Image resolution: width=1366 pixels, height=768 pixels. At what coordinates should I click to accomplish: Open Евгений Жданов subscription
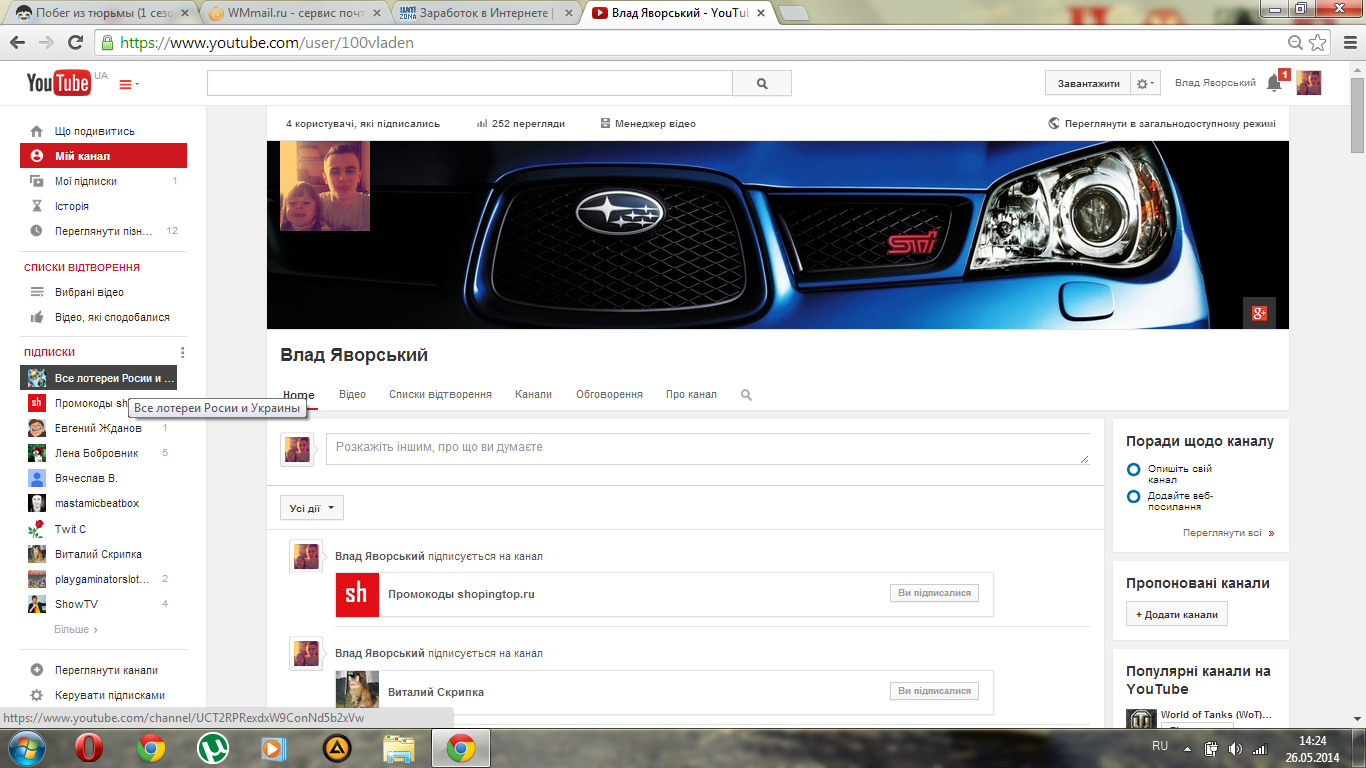coord(98,428)
